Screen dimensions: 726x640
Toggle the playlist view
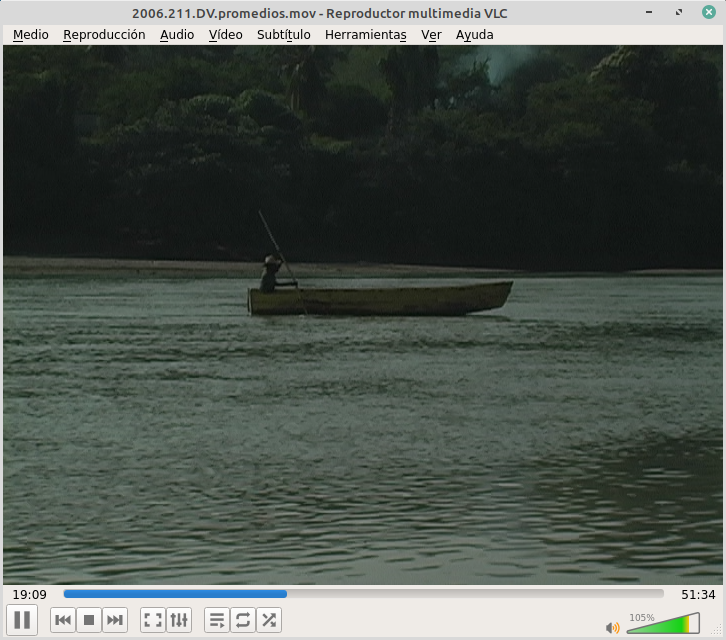click(x=217, y=620)
